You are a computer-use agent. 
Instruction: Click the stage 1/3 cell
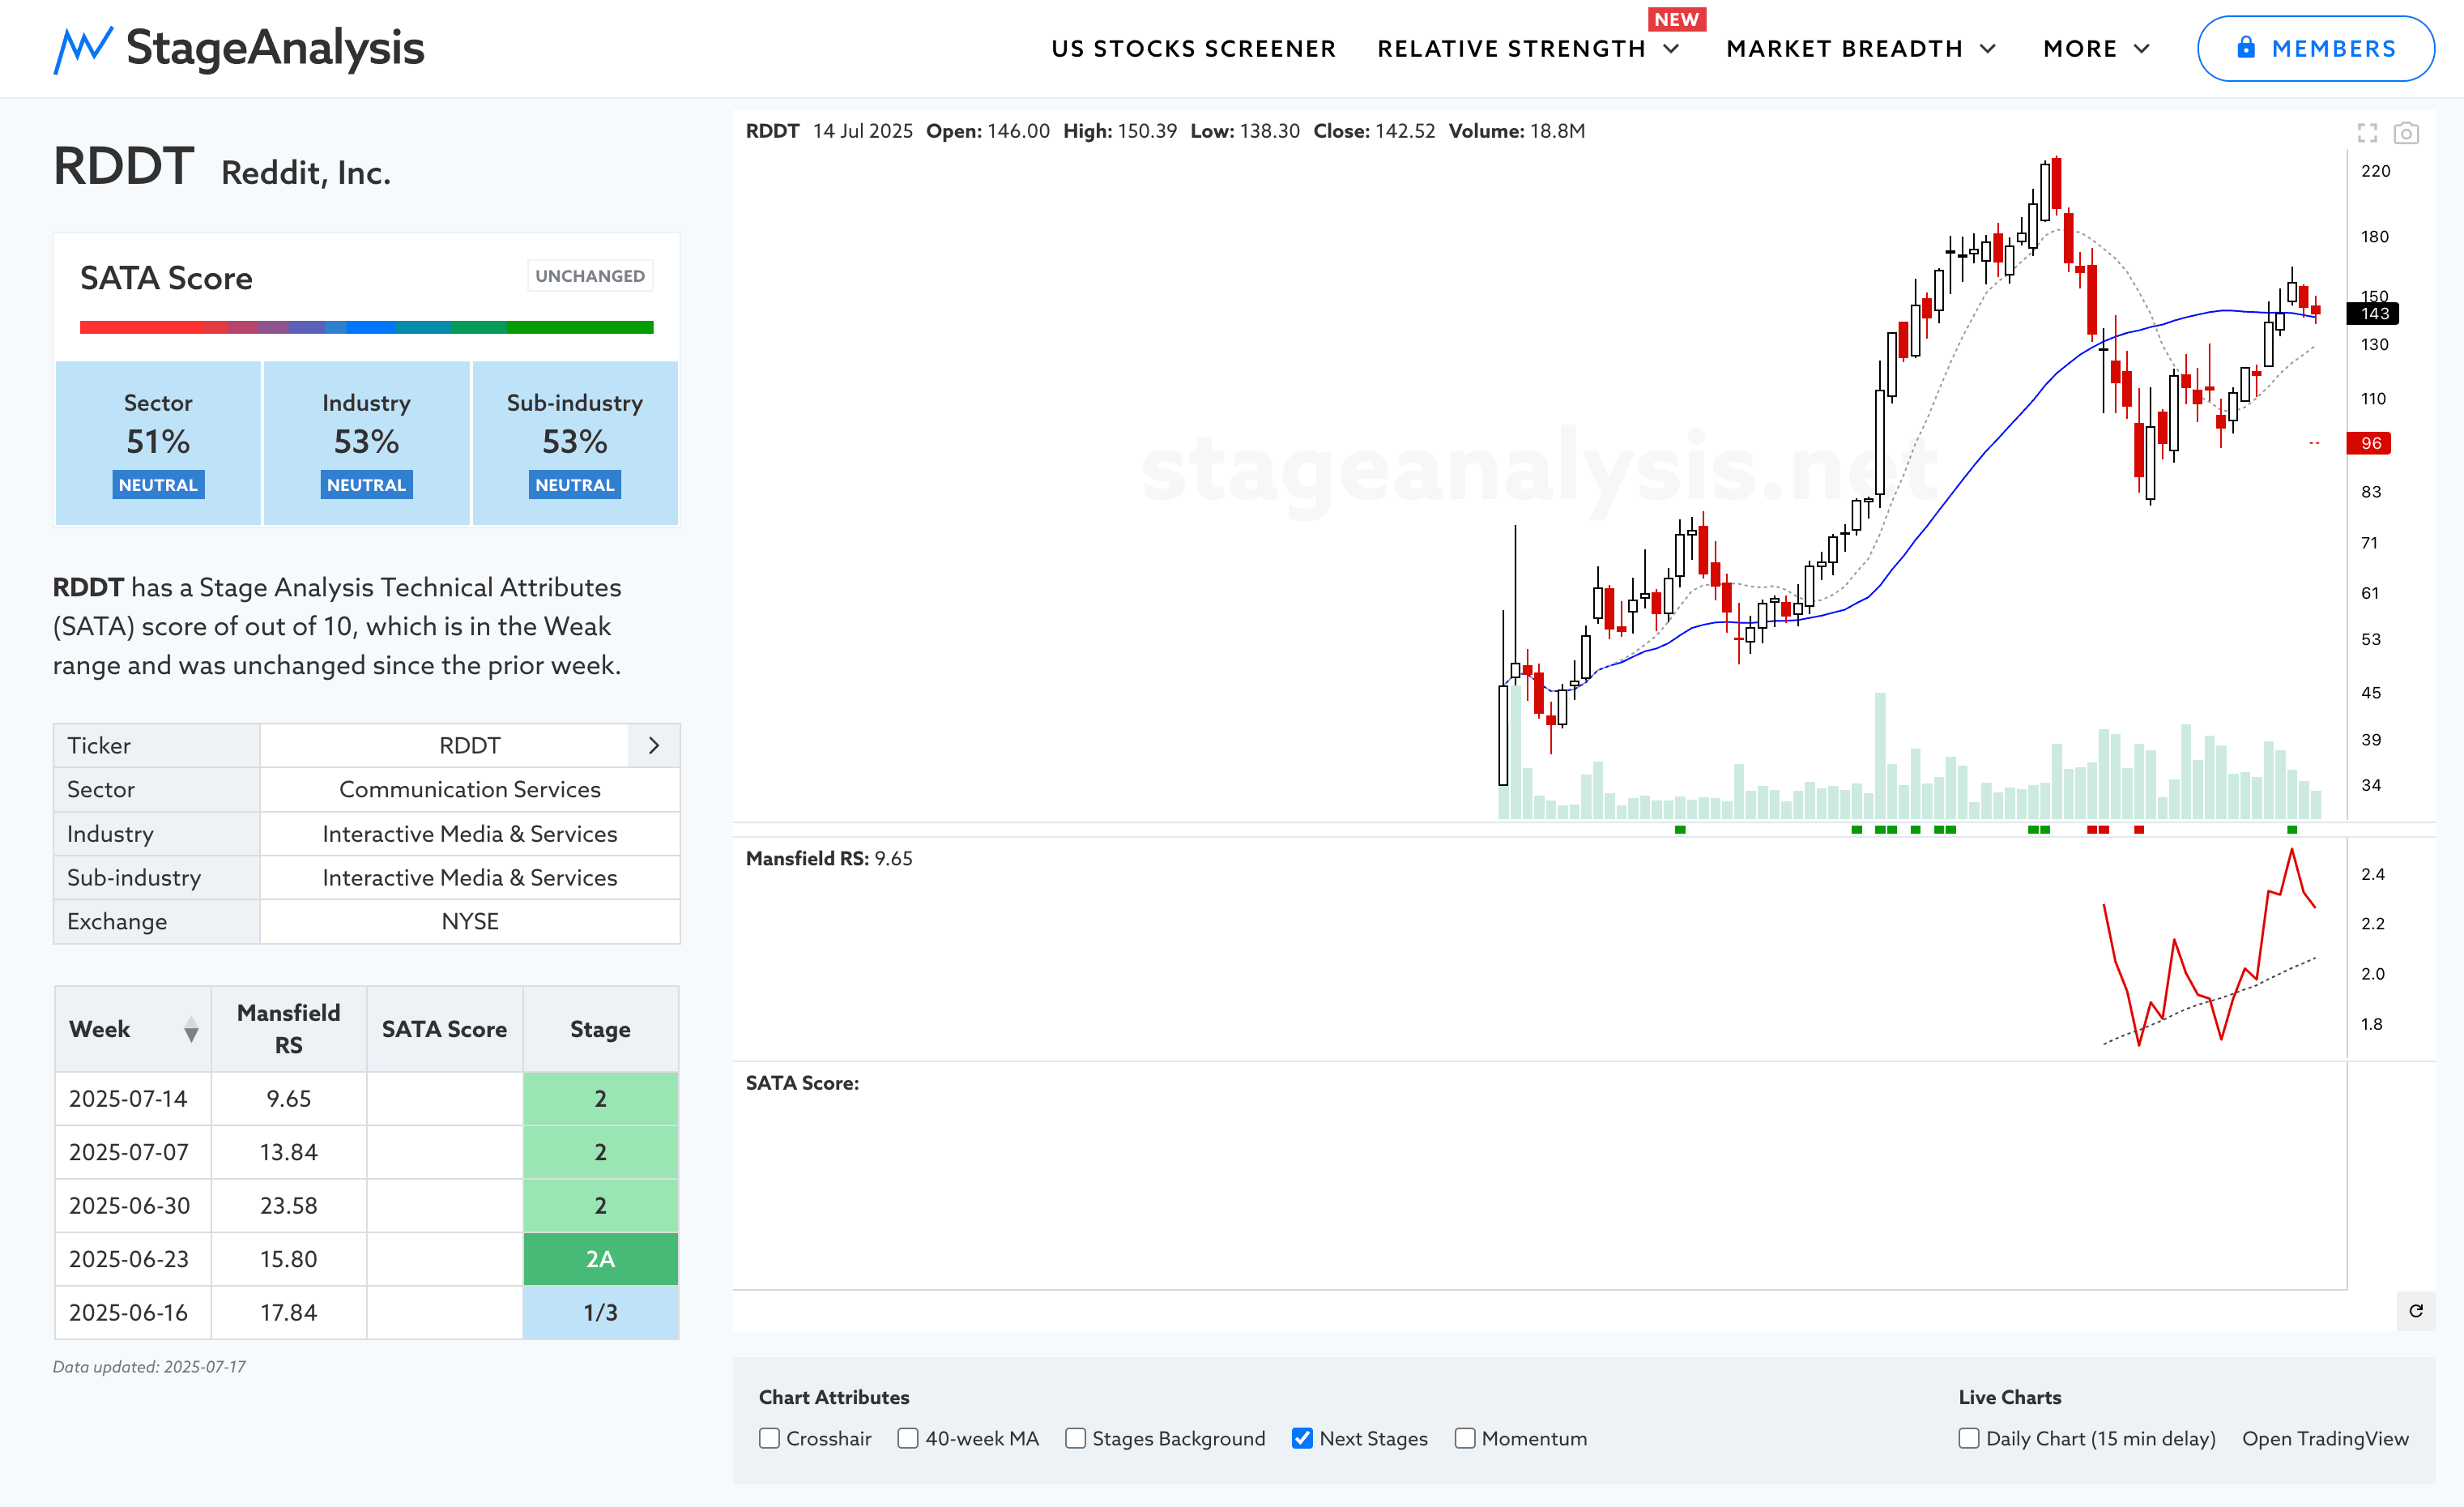[x=600, y=1312]
